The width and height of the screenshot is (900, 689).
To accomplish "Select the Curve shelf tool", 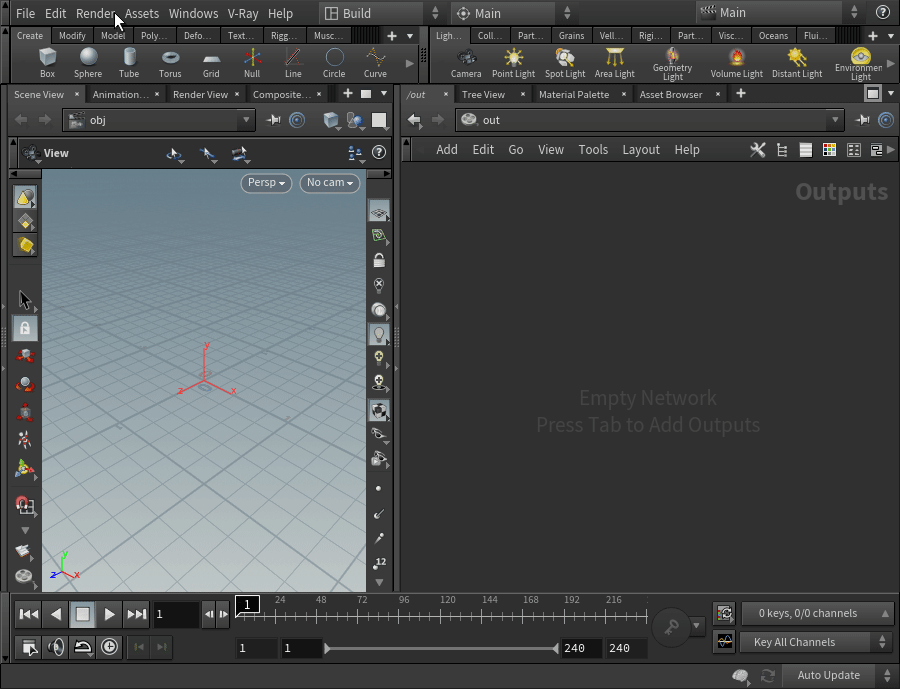I will point(375,63).
